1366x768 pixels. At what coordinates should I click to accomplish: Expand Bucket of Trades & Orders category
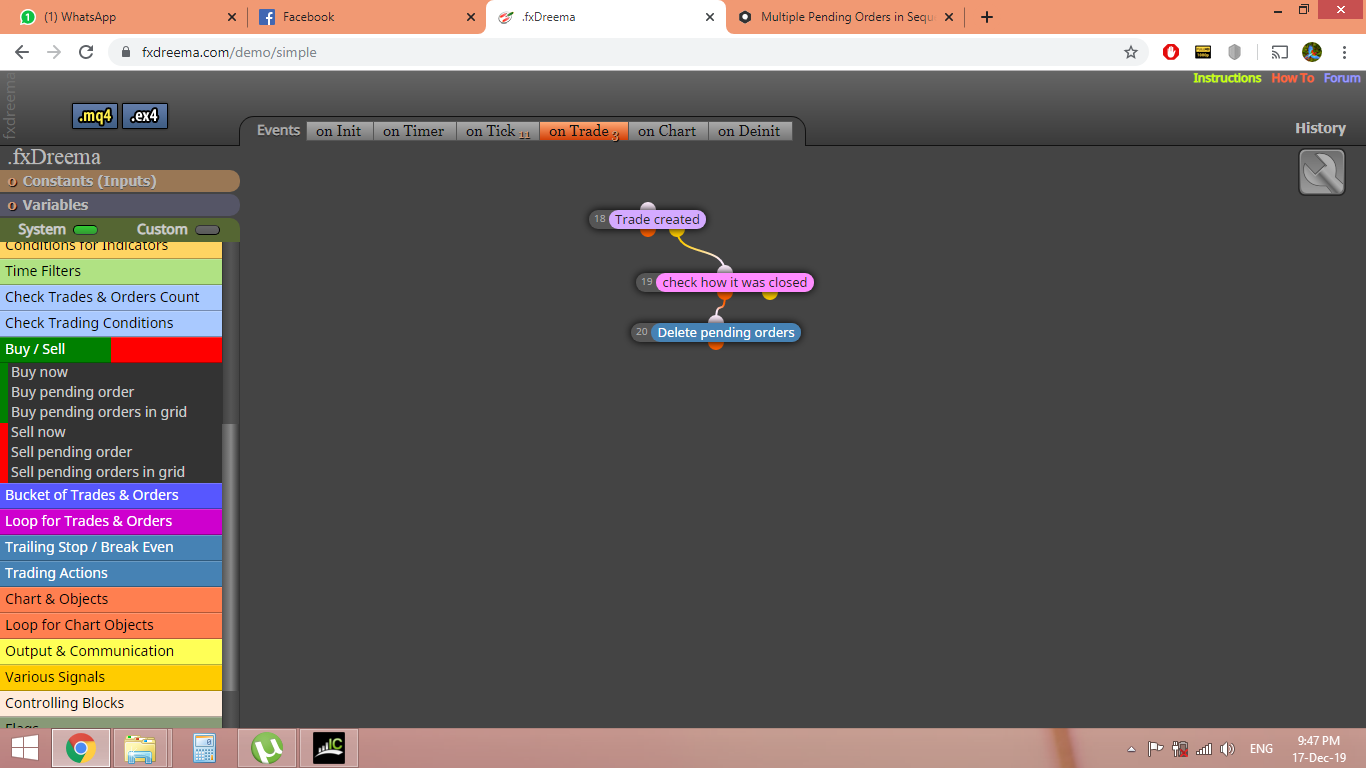[111, 495]
